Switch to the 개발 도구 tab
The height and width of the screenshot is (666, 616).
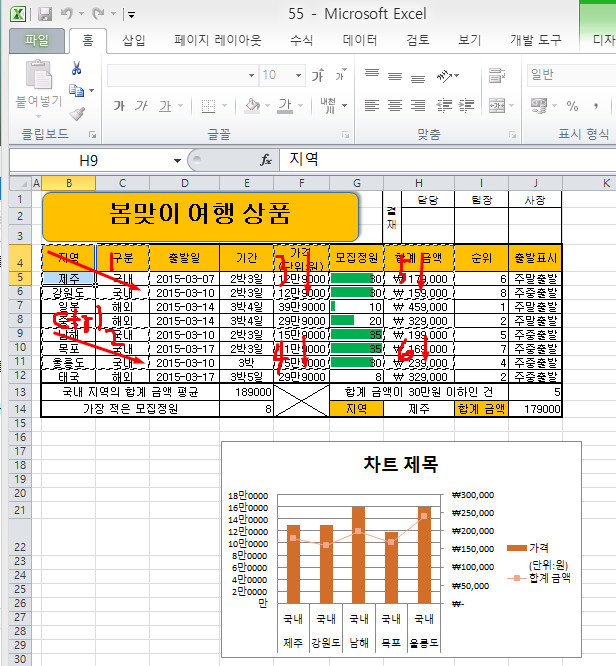click(536, 40)
